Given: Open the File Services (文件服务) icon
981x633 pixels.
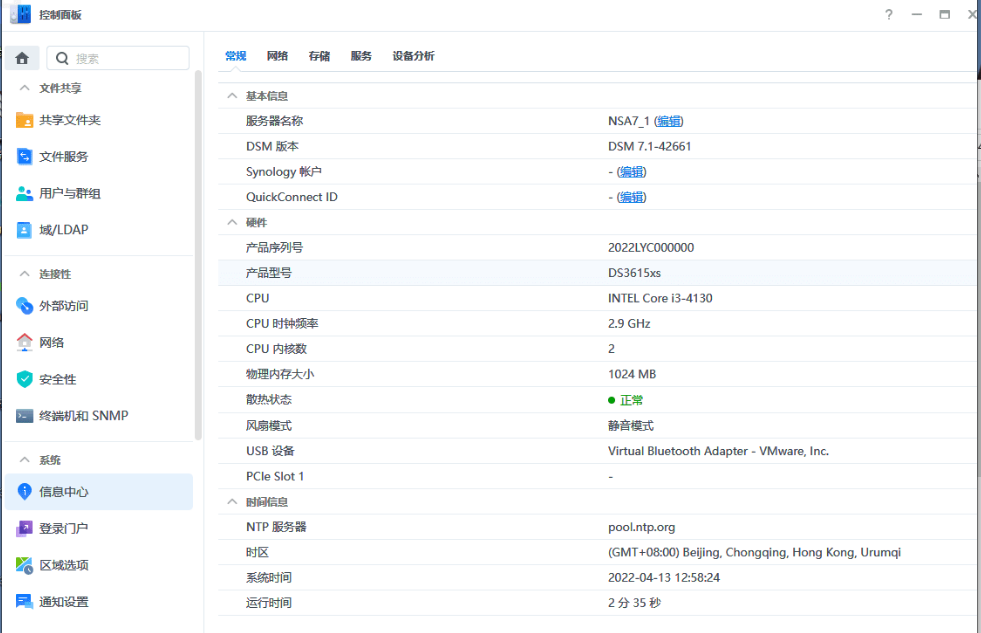Looking at the screenshot, I should pyautogui.click(x=24, y=156).
